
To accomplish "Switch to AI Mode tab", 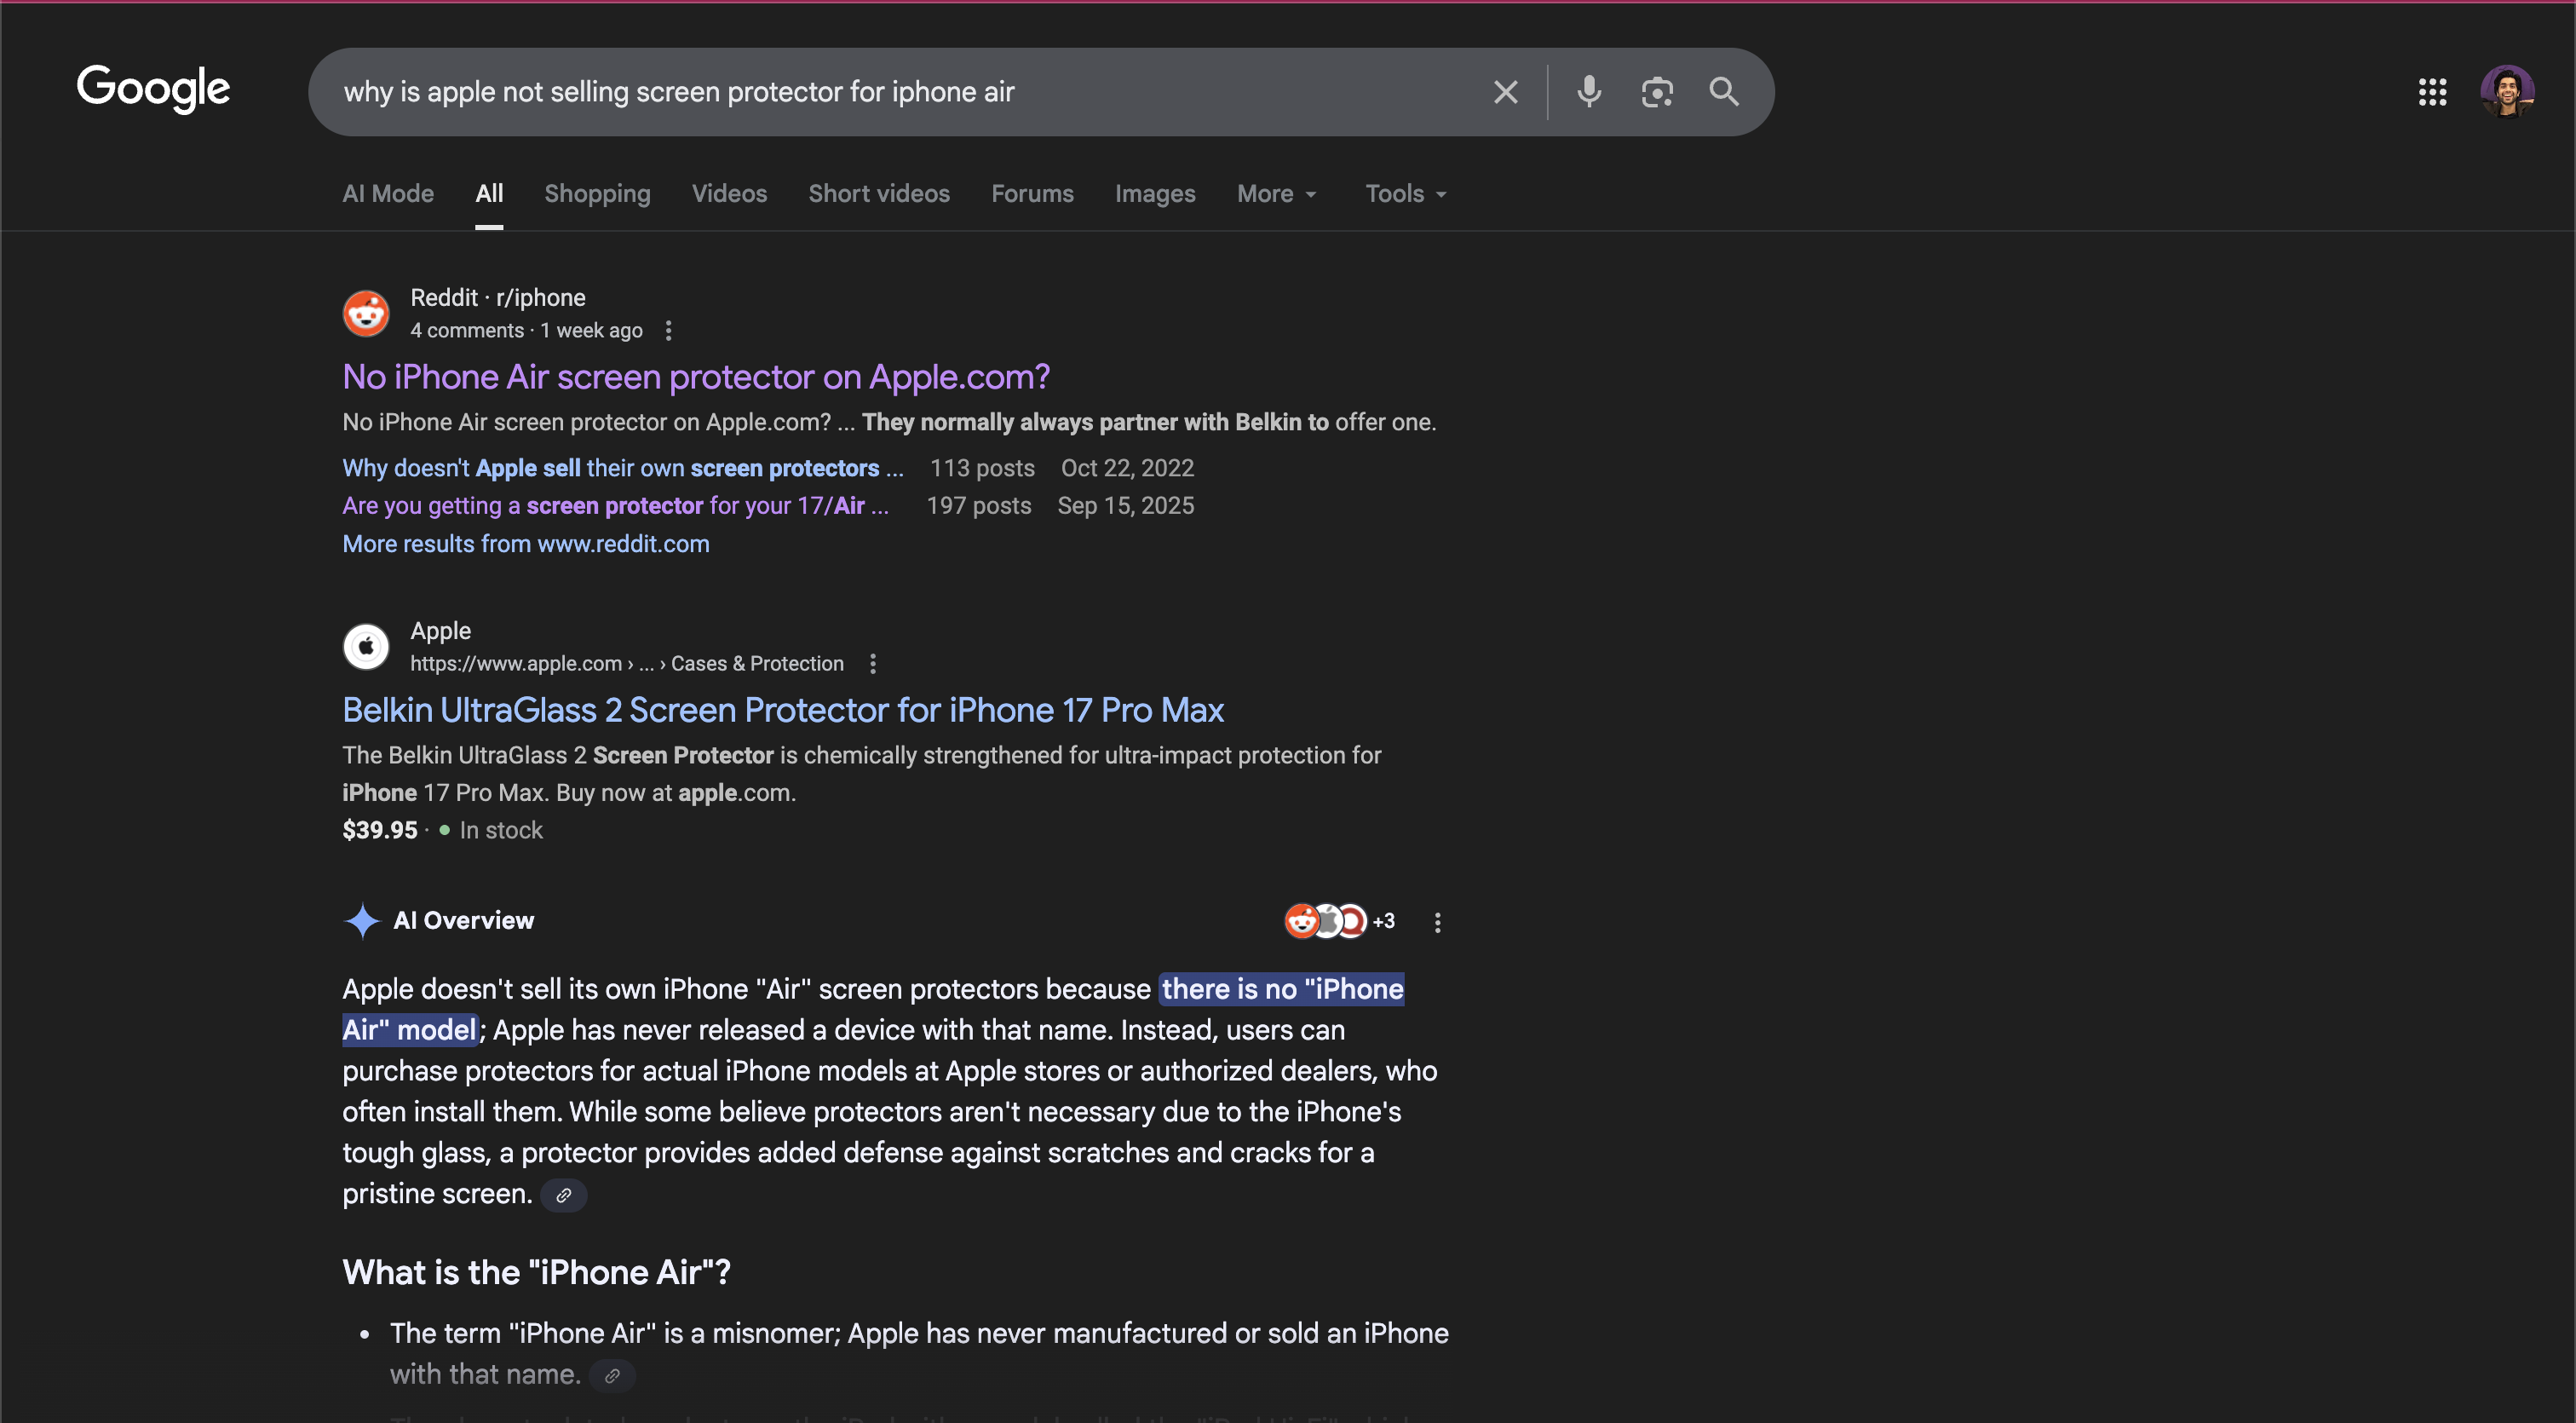I will click(388, 194).
